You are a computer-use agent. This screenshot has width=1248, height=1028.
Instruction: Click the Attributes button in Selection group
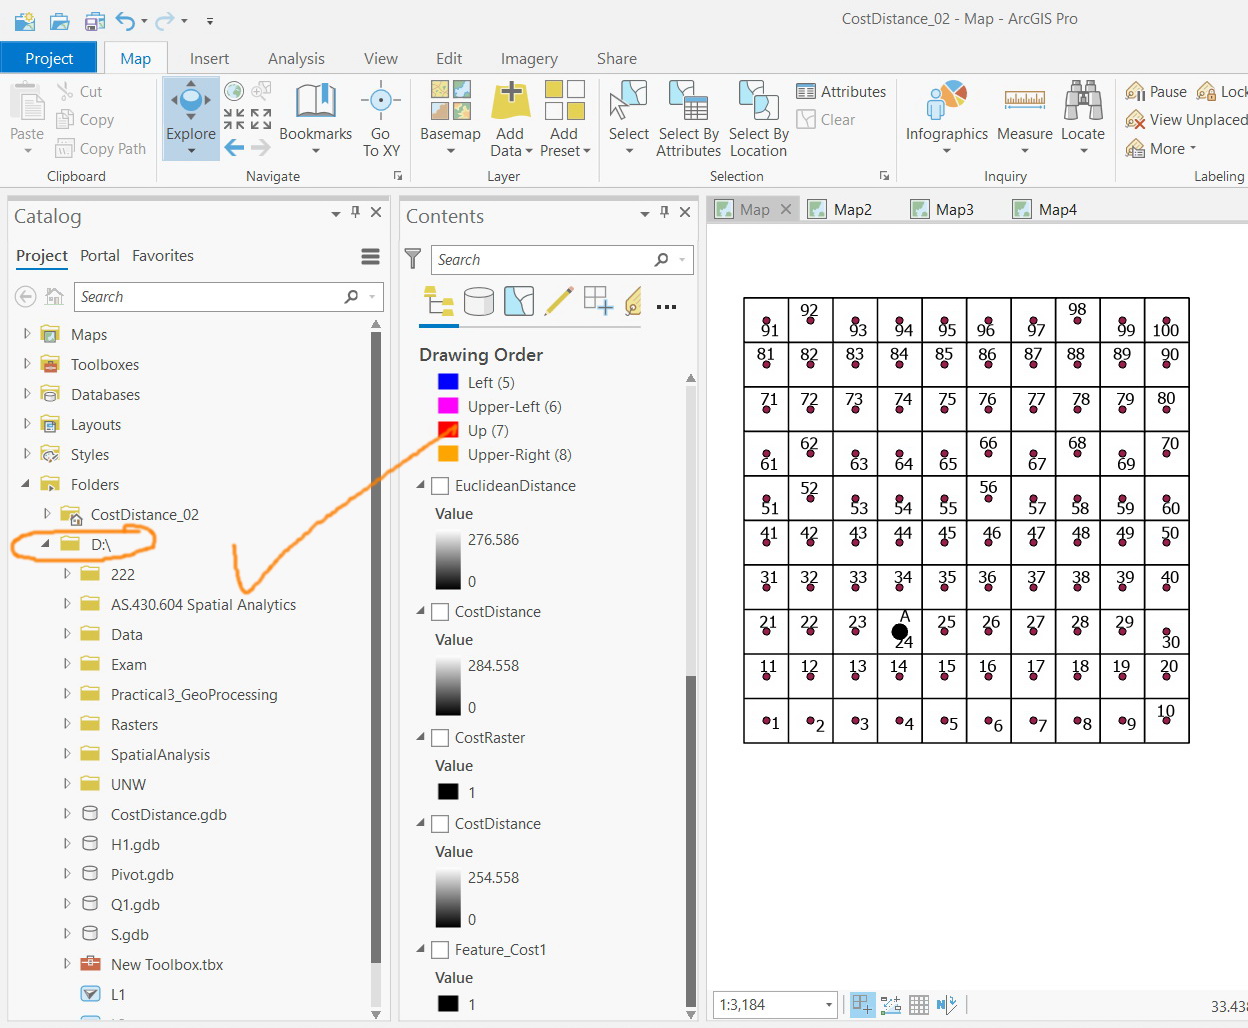click(x=841, y=92)
